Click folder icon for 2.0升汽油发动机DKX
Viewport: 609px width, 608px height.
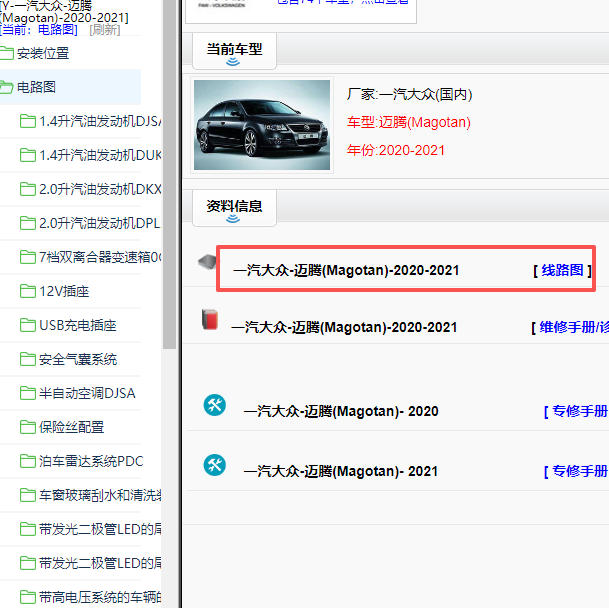click(x=28, y=189)
